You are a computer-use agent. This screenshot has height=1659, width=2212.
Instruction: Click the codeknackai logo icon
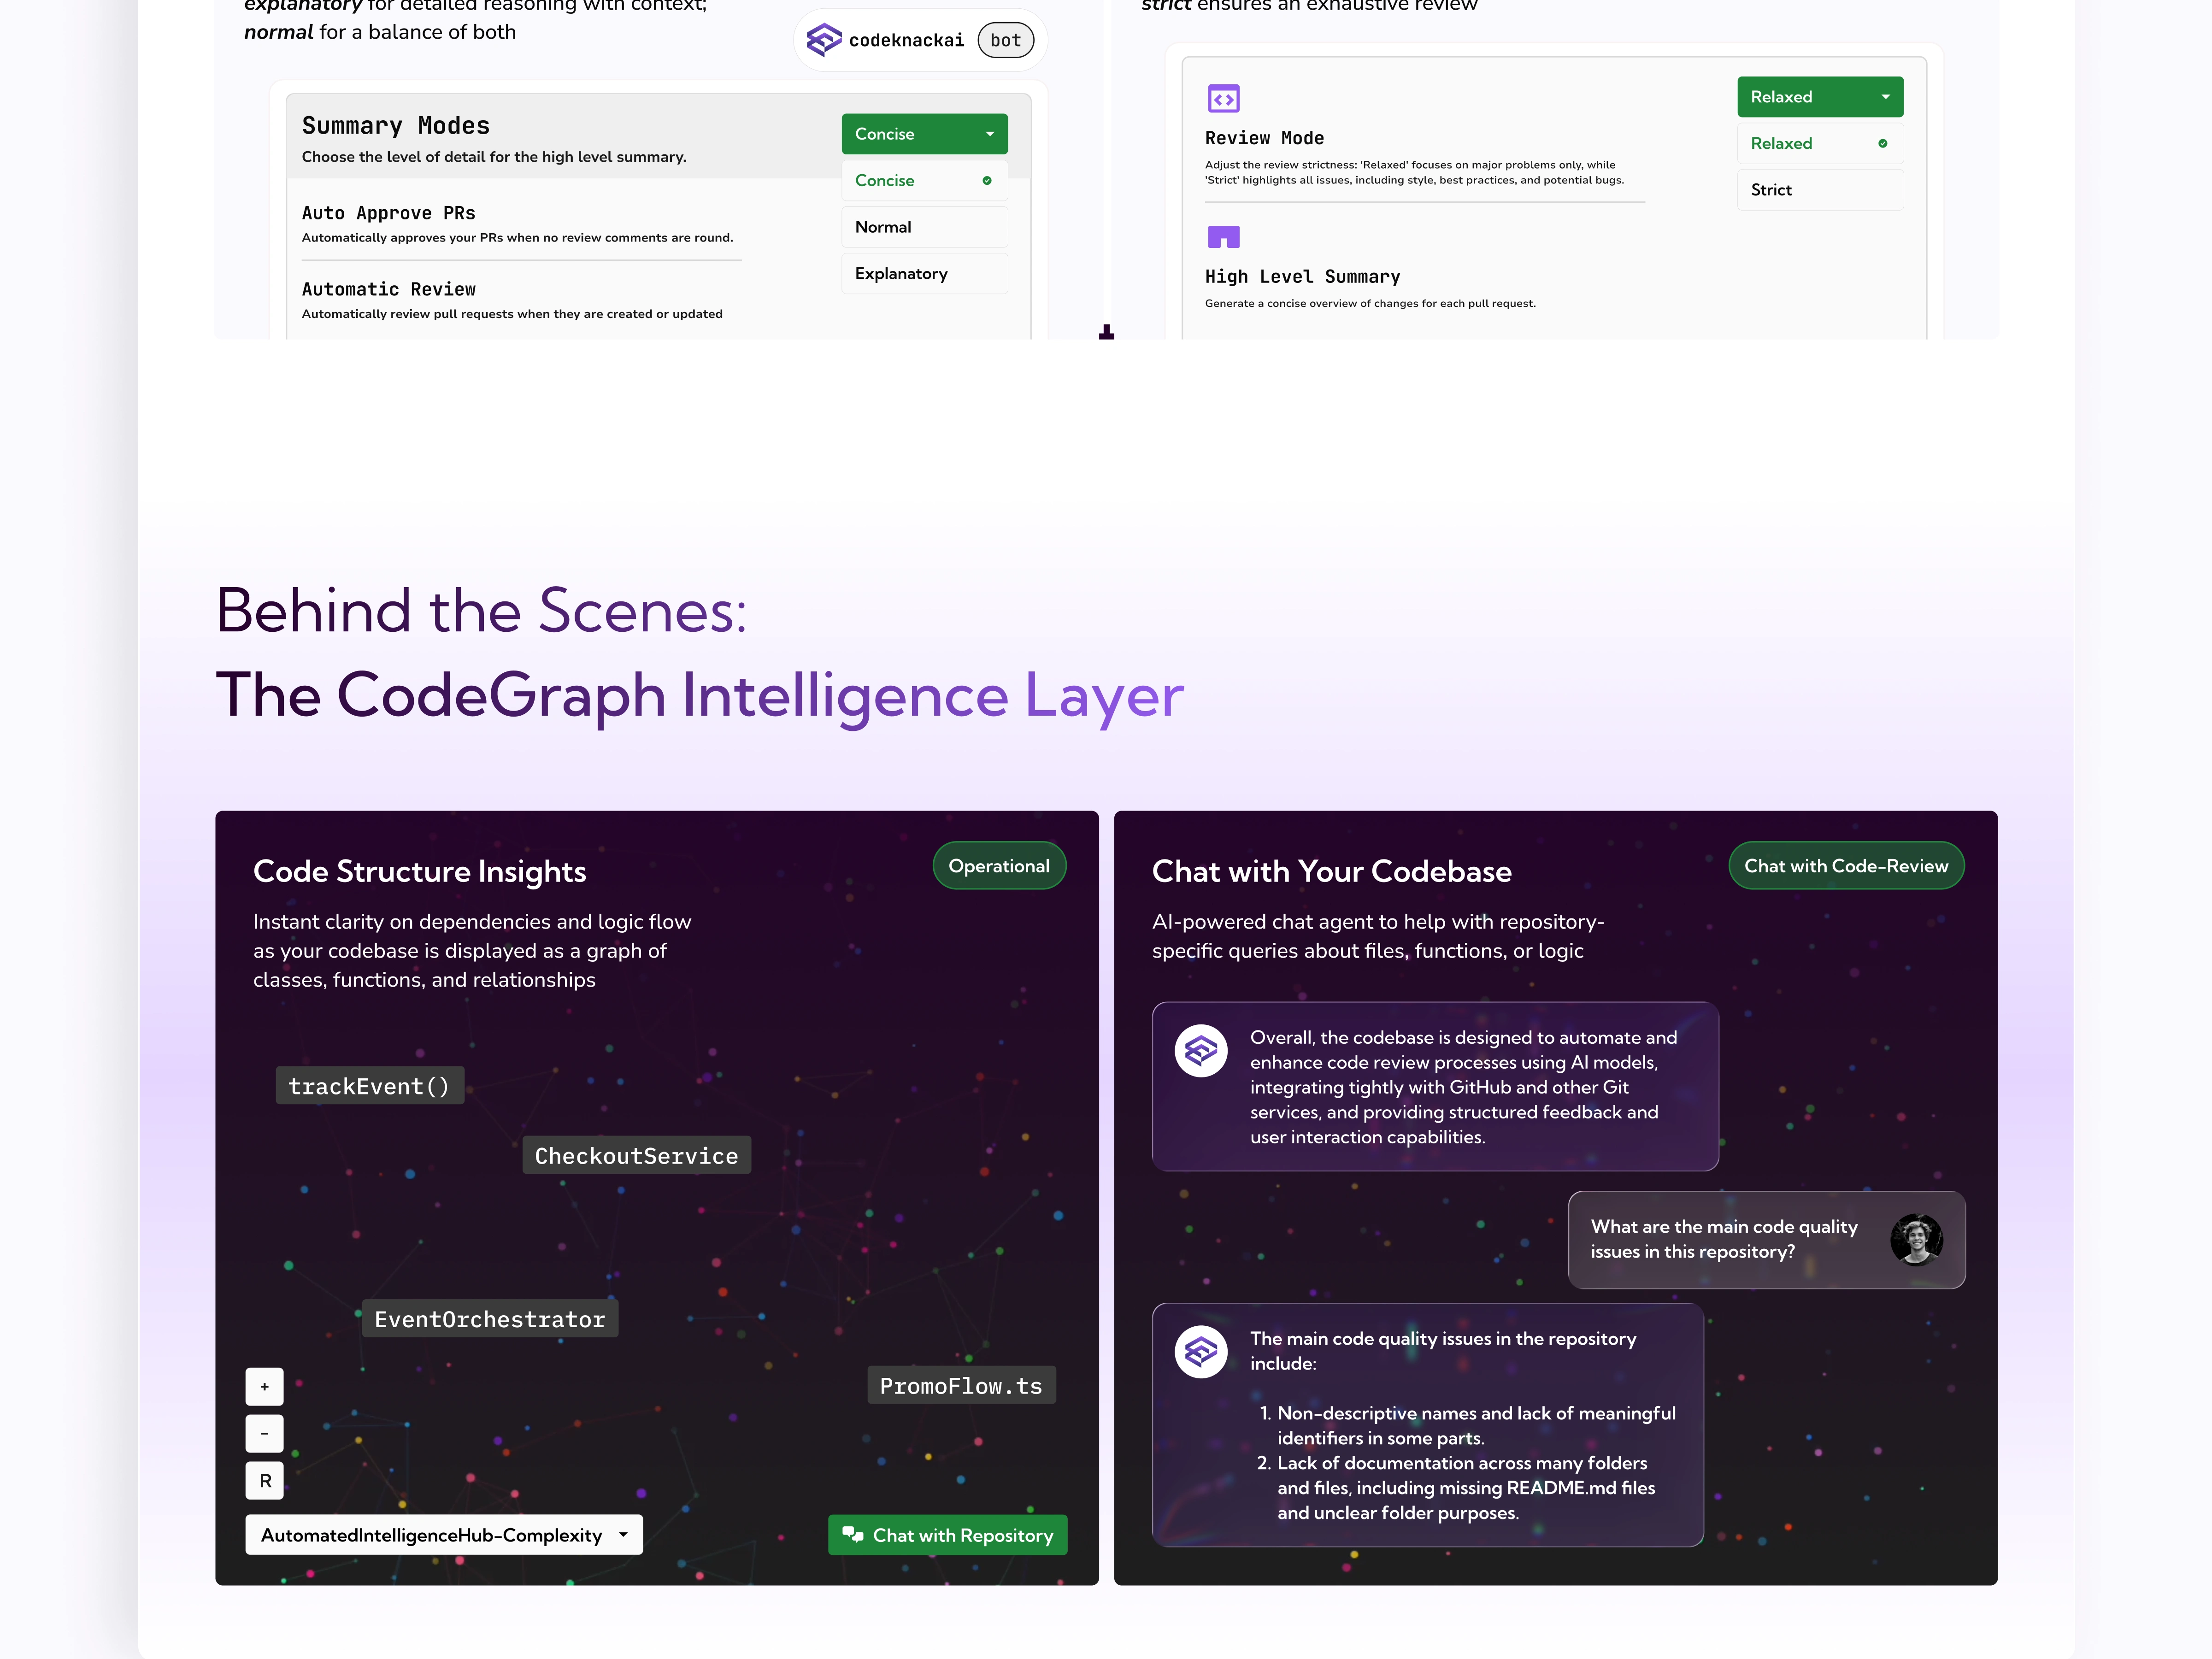pos(823,40)
